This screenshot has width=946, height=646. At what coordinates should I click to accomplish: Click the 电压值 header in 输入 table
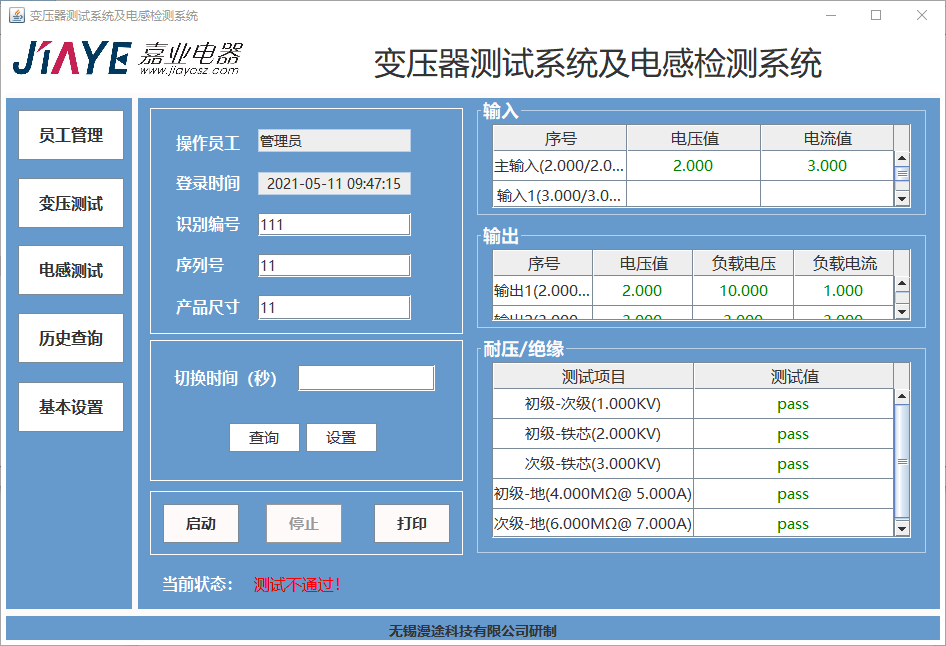(694, 138)
